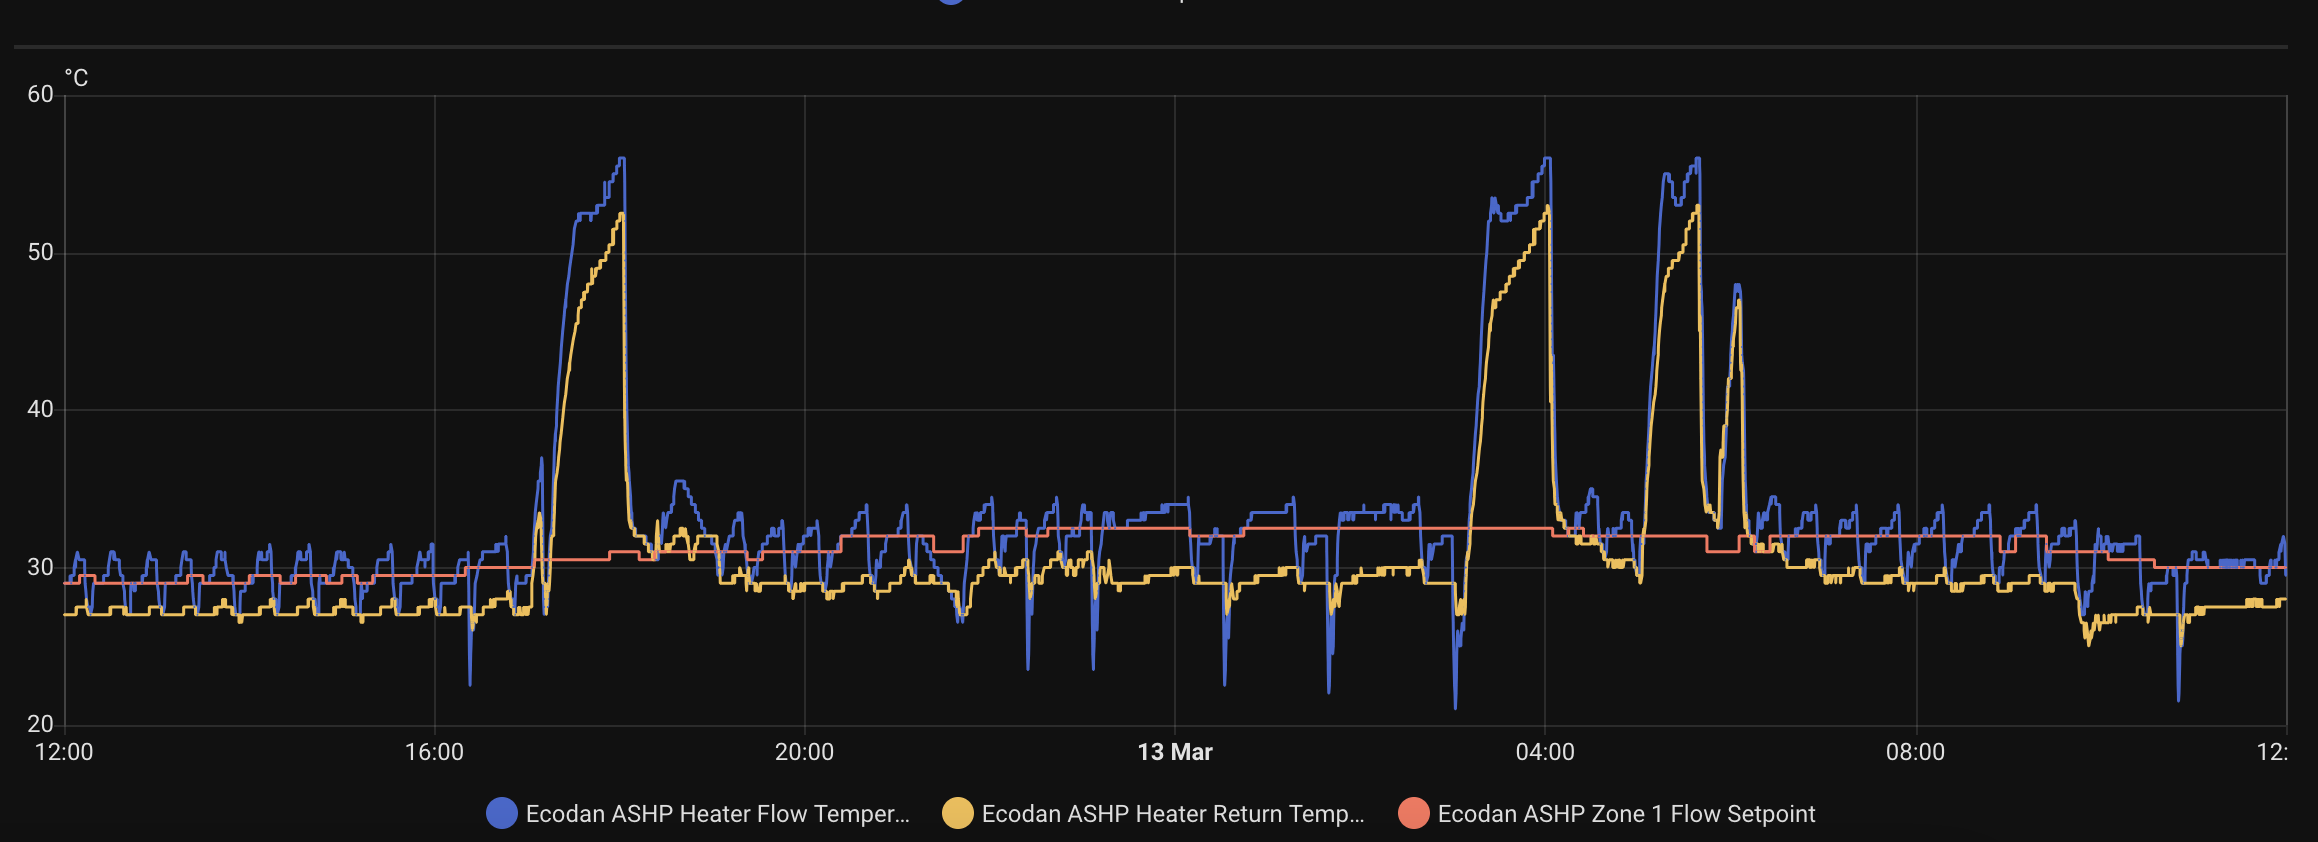
Task: Click the partially visible blue legend dot at top
Action: point(951,2)
